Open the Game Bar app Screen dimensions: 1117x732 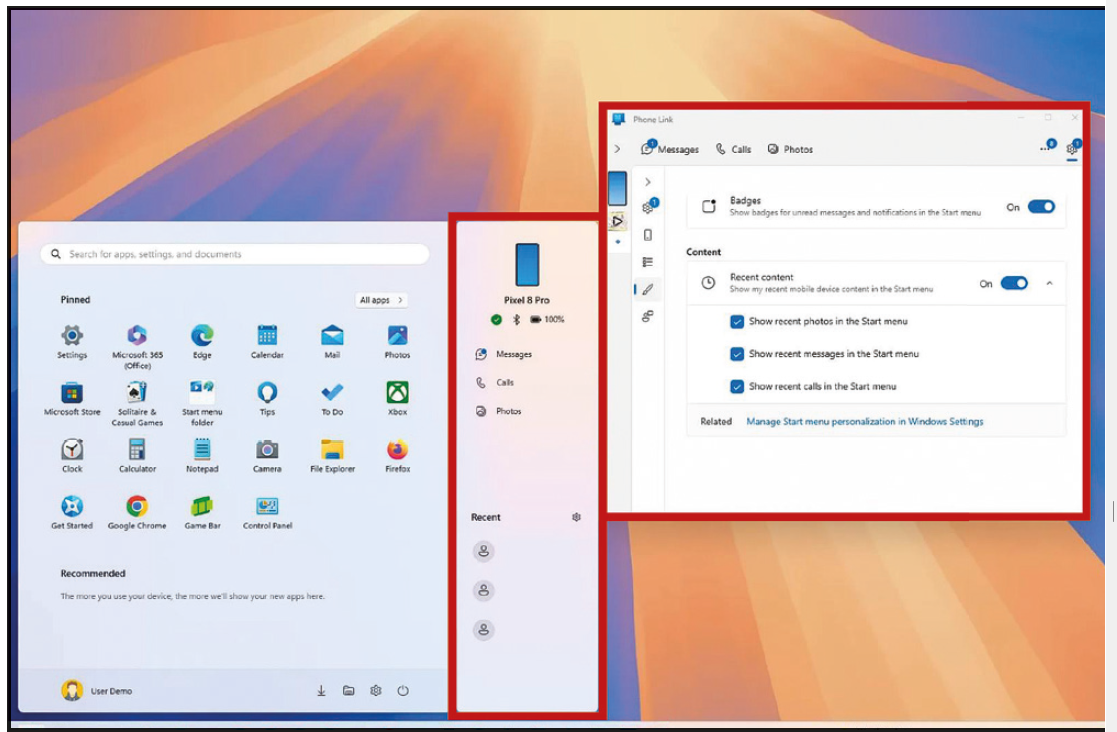click(x=202, y=512)
